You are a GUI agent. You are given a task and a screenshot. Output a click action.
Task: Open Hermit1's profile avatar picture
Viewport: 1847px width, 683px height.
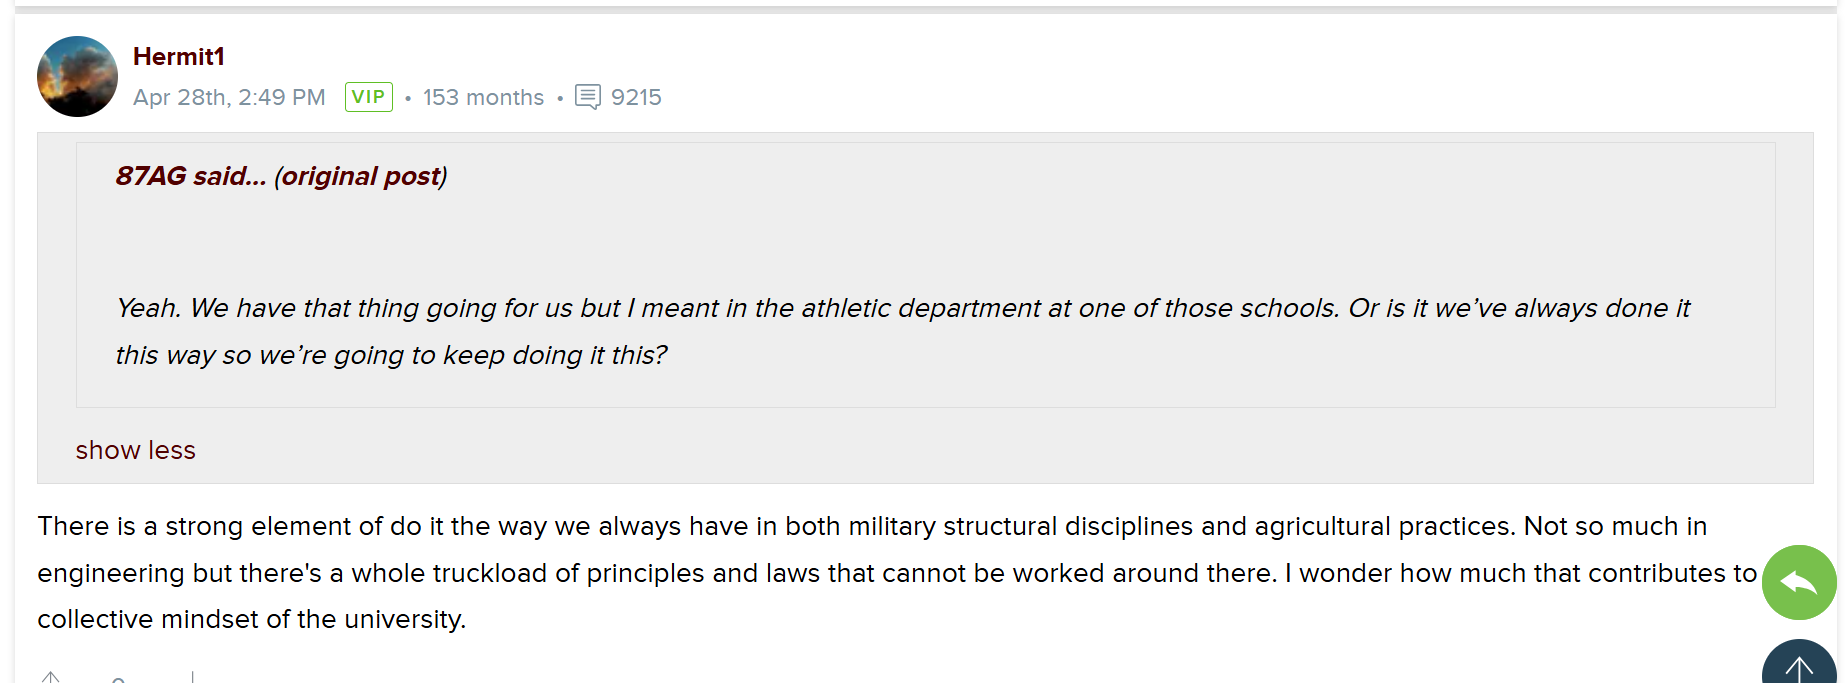pos(77,76)
